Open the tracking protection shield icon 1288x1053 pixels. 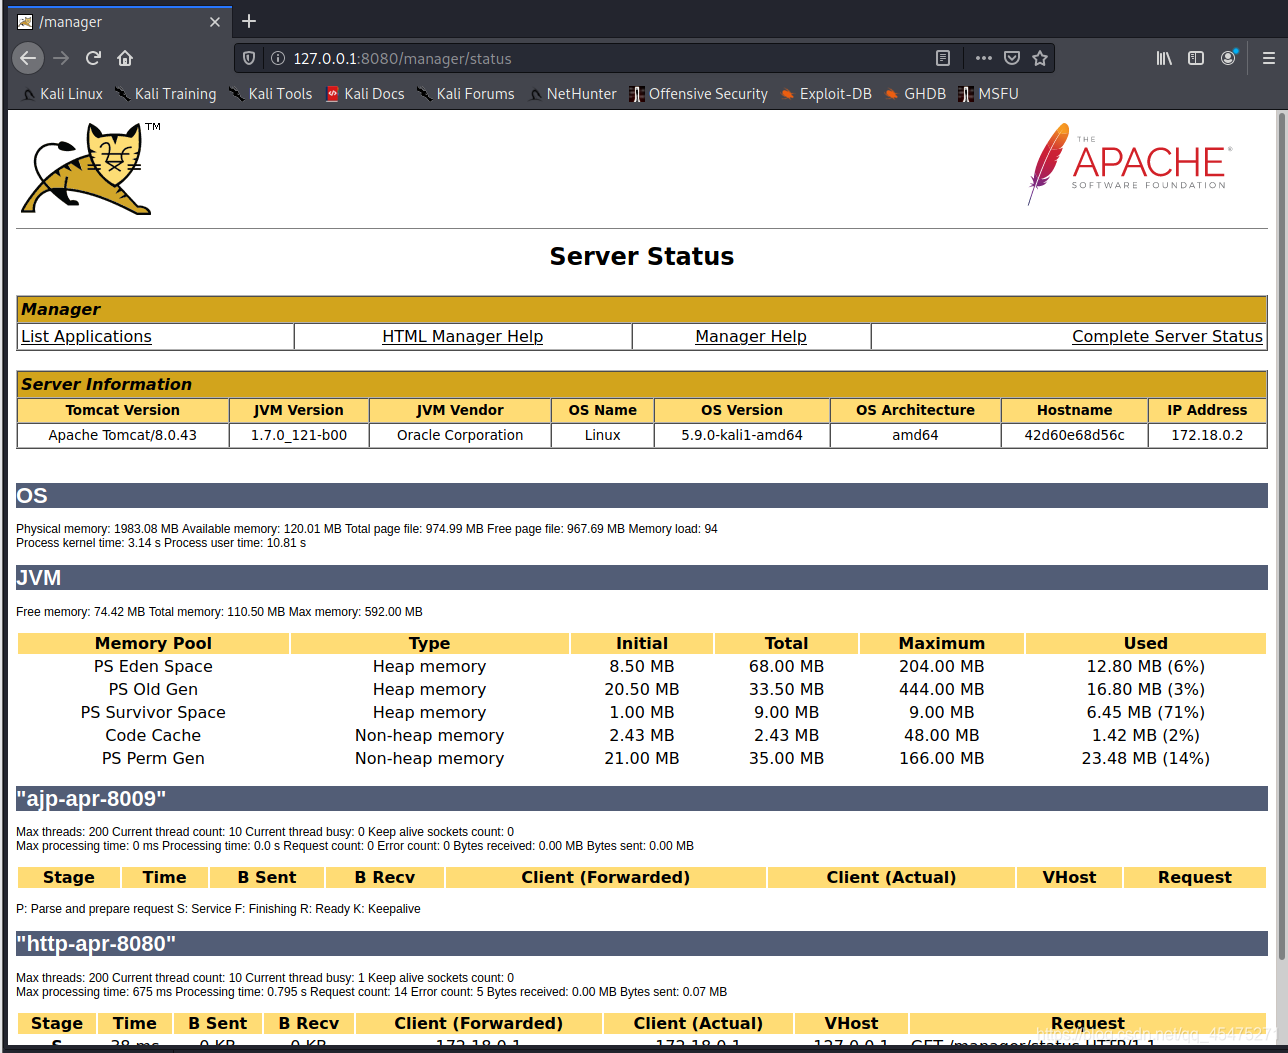click(x=249, y=58)
